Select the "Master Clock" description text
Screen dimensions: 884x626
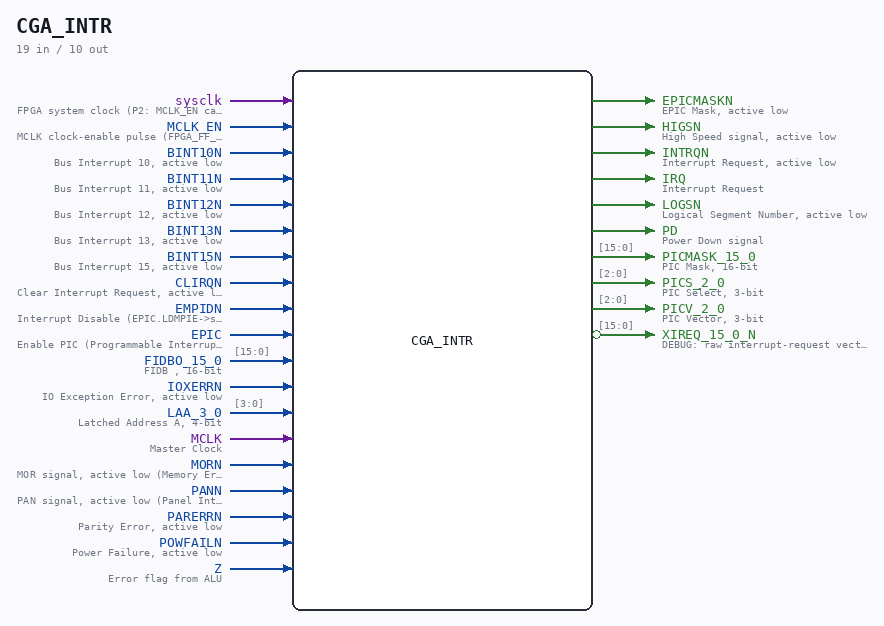pos(185,448)
